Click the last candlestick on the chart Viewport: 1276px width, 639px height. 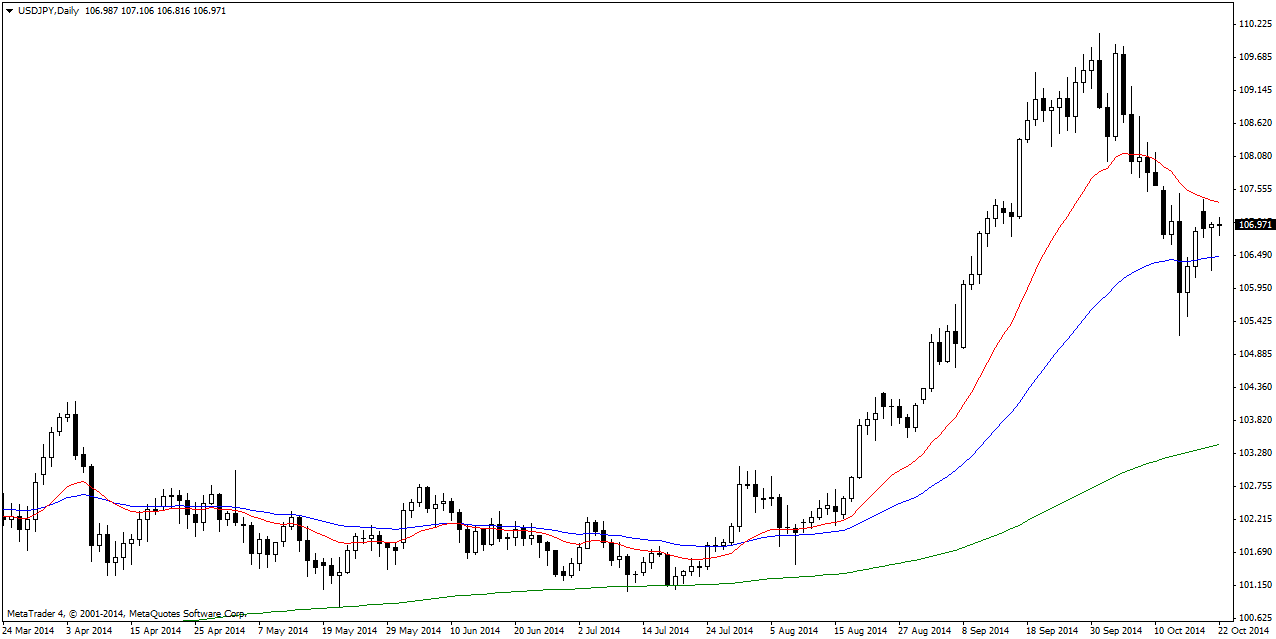[x=1220, y=225]
